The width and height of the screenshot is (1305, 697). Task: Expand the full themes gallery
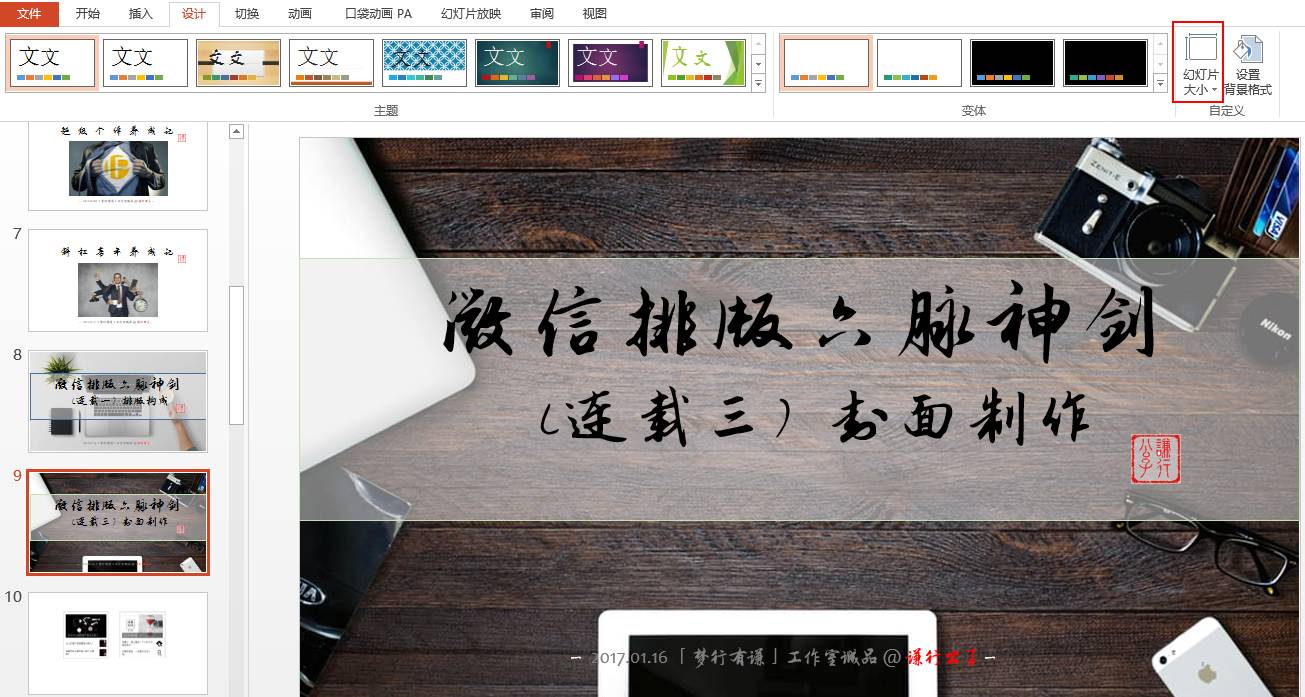pyautogui.click(x=758, y=84)
